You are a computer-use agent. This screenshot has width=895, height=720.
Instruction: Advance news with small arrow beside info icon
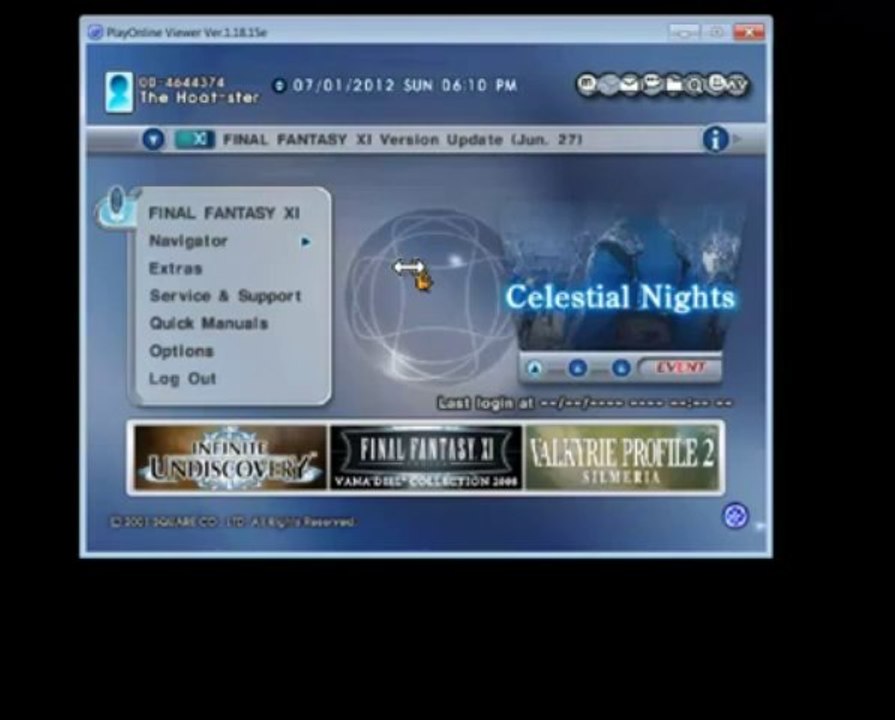(737, 139)
